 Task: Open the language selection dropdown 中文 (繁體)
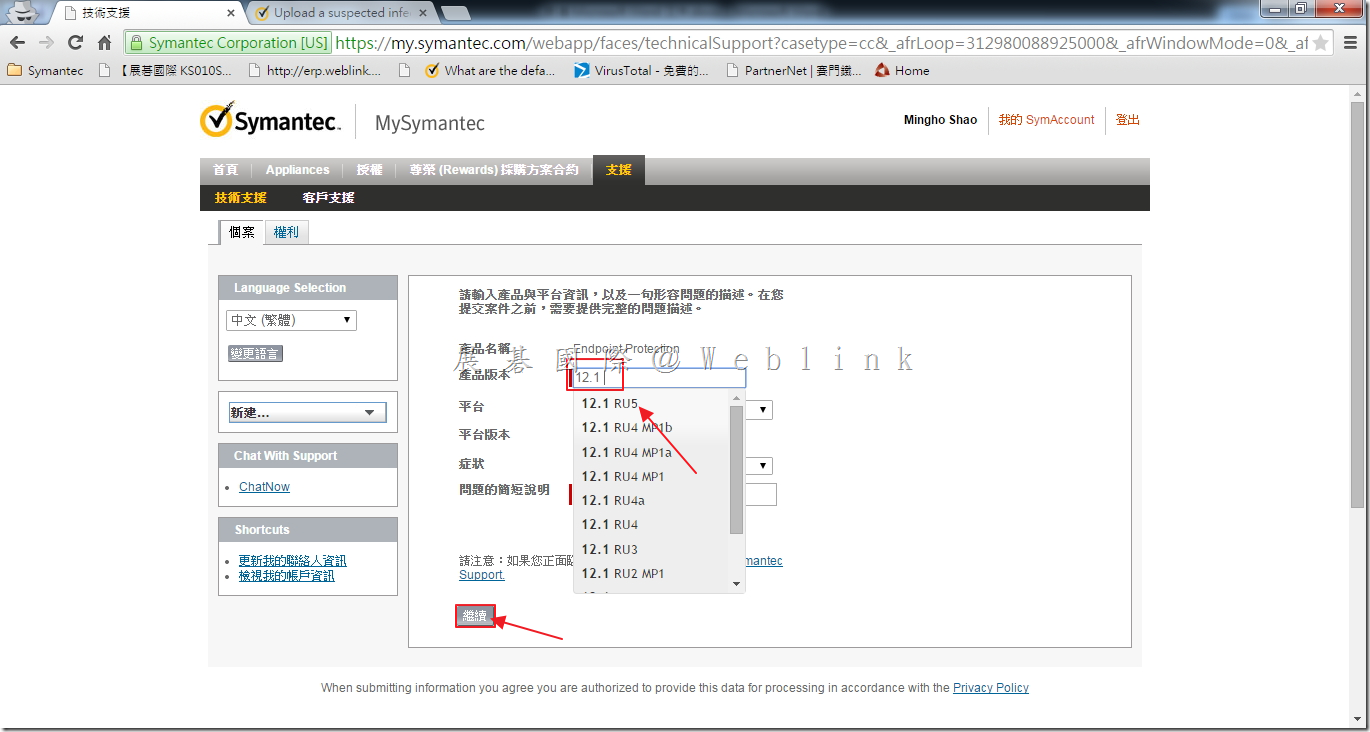[x=291, y=321]
